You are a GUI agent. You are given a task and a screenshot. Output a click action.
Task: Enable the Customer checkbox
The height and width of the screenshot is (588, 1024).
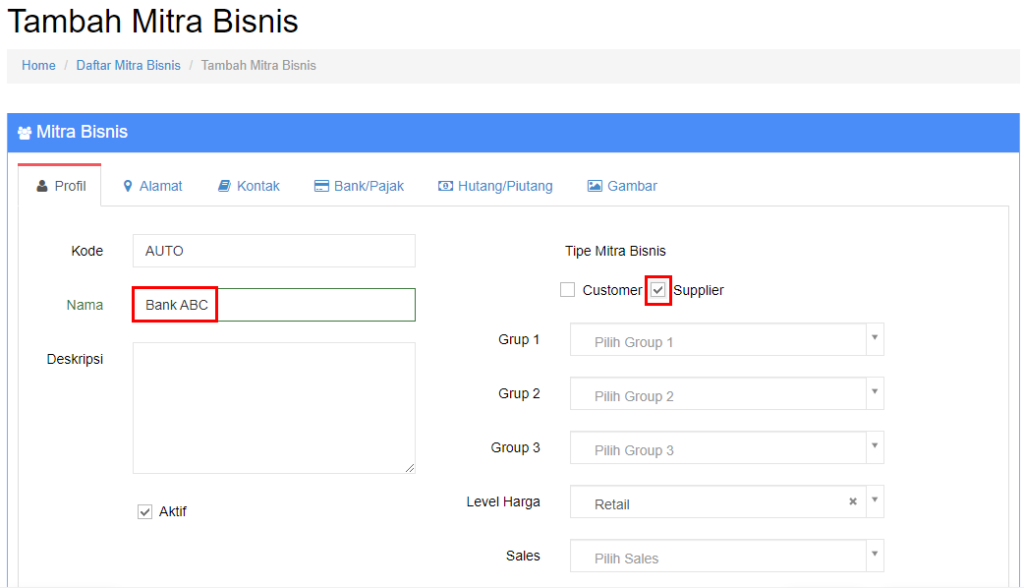coord(567,289)
